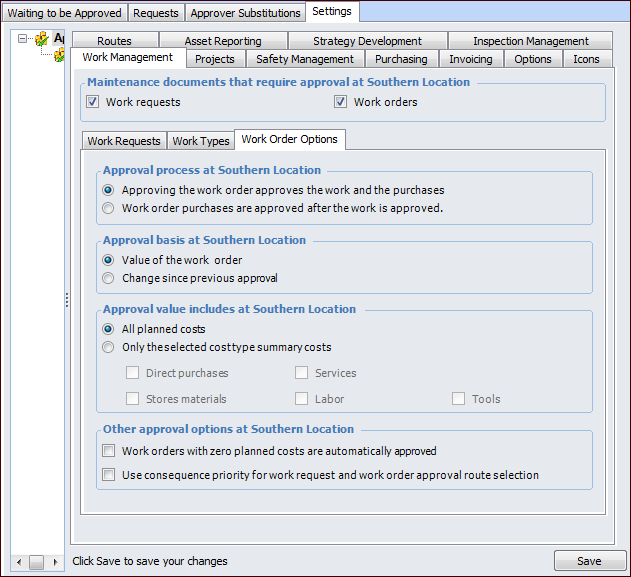Collapse the root tree node
Image resolution: width=631 pixels, height=577 pixels.
23,39
